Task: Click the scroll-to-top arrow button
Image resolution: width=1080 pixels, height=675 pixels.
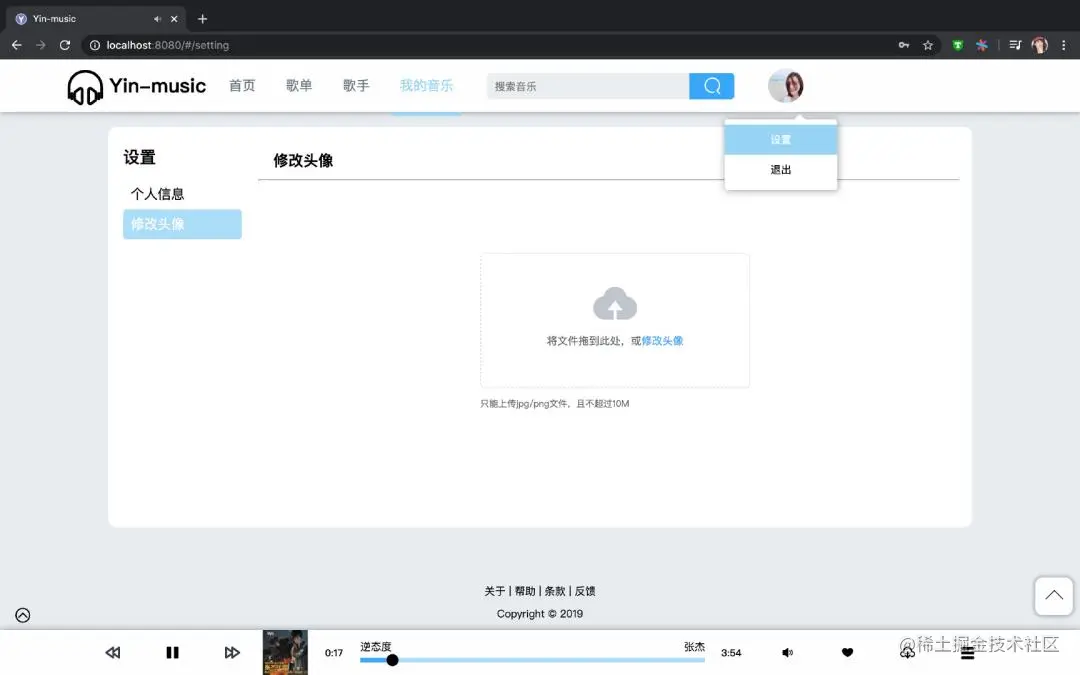Action: click(1054, 596)
